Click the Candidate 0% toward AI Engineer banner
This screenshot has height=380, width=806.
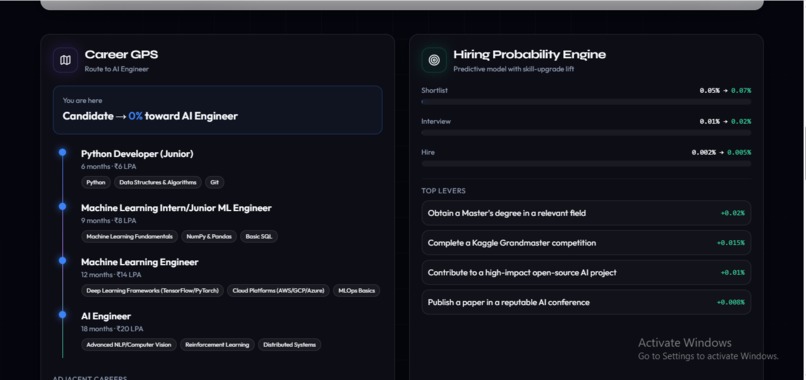(x=217, y=110)
